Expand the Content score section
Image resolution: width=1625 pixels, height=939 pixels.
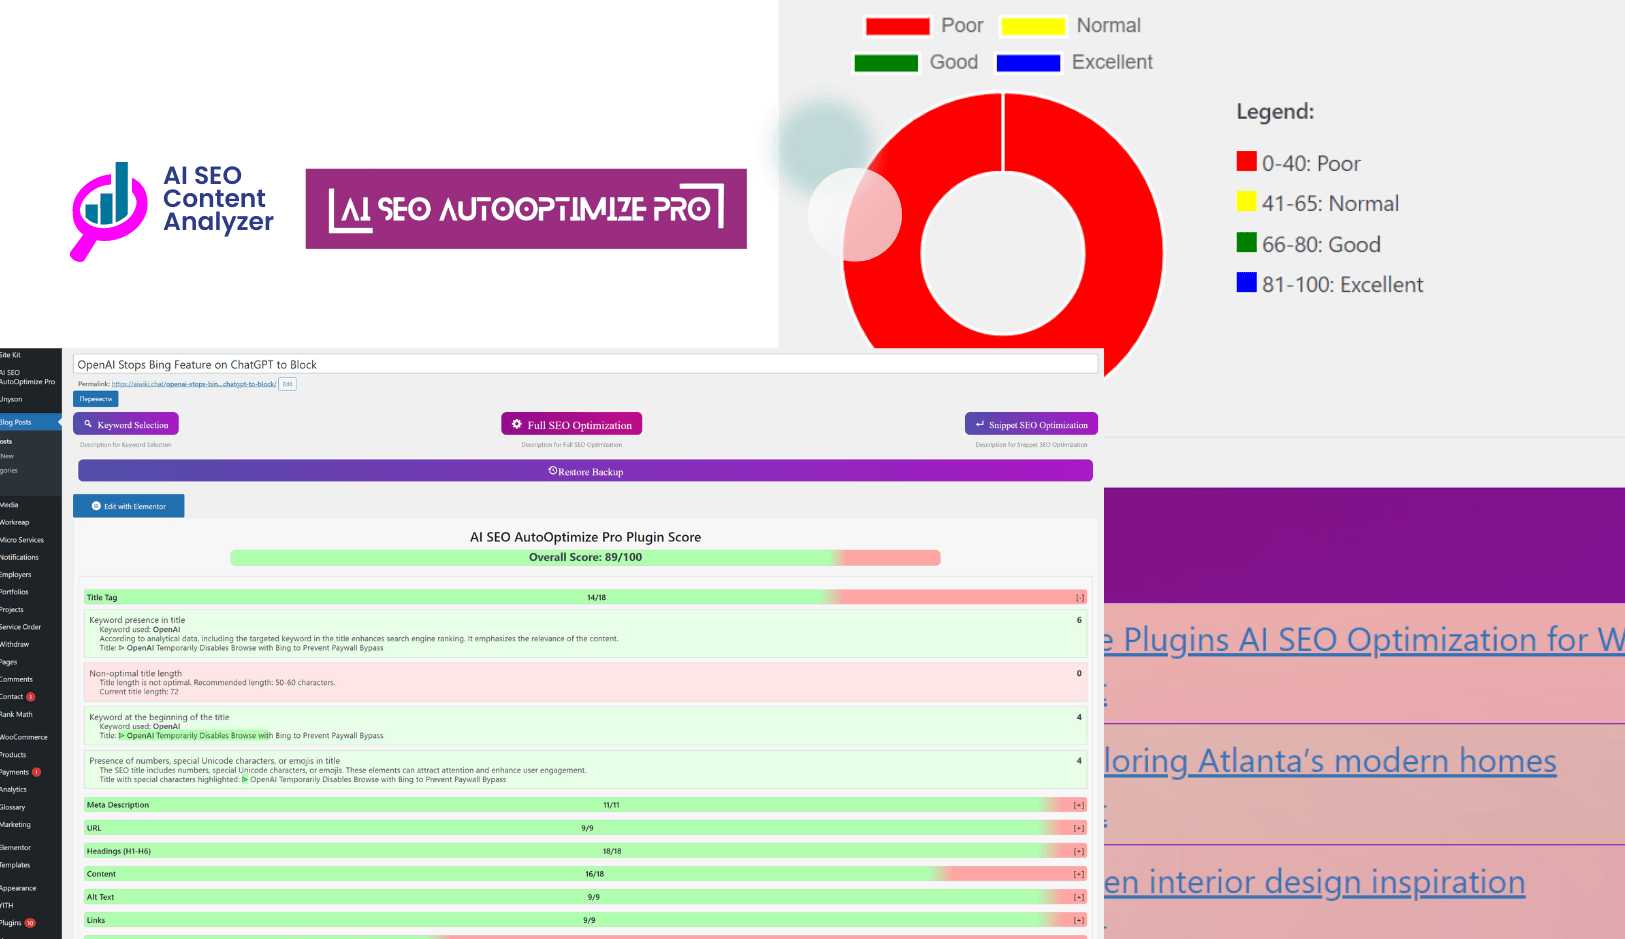[x=1079, y=874]
